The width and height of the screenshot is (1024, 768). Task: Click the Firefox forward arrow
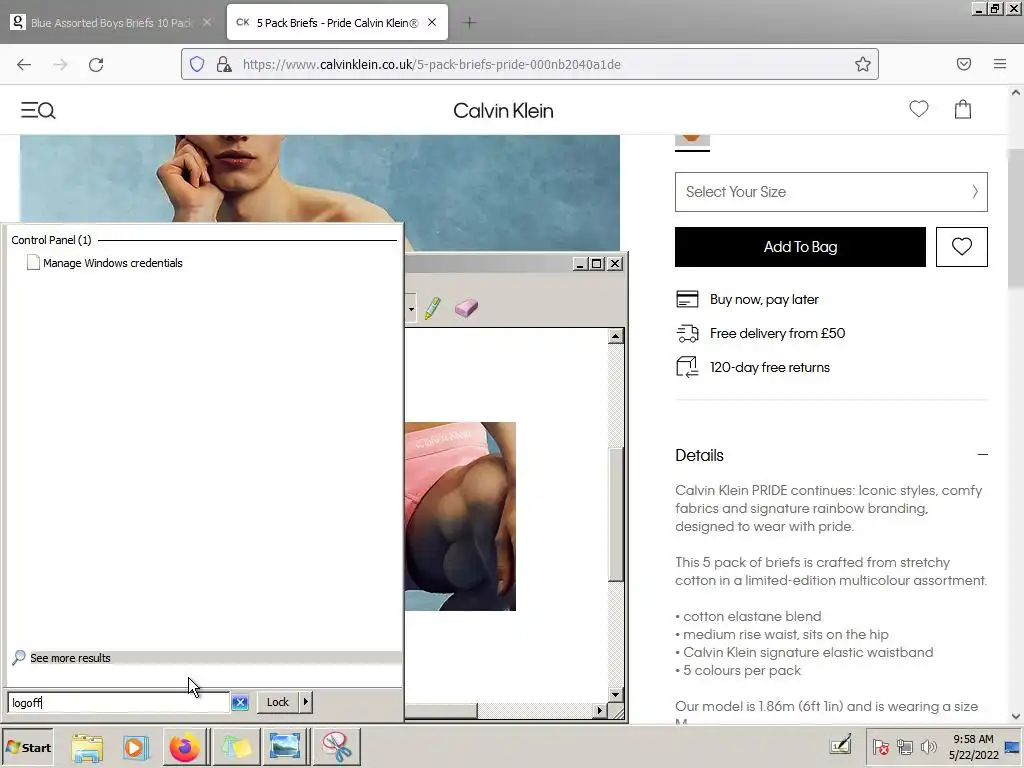tap(60, 65)
